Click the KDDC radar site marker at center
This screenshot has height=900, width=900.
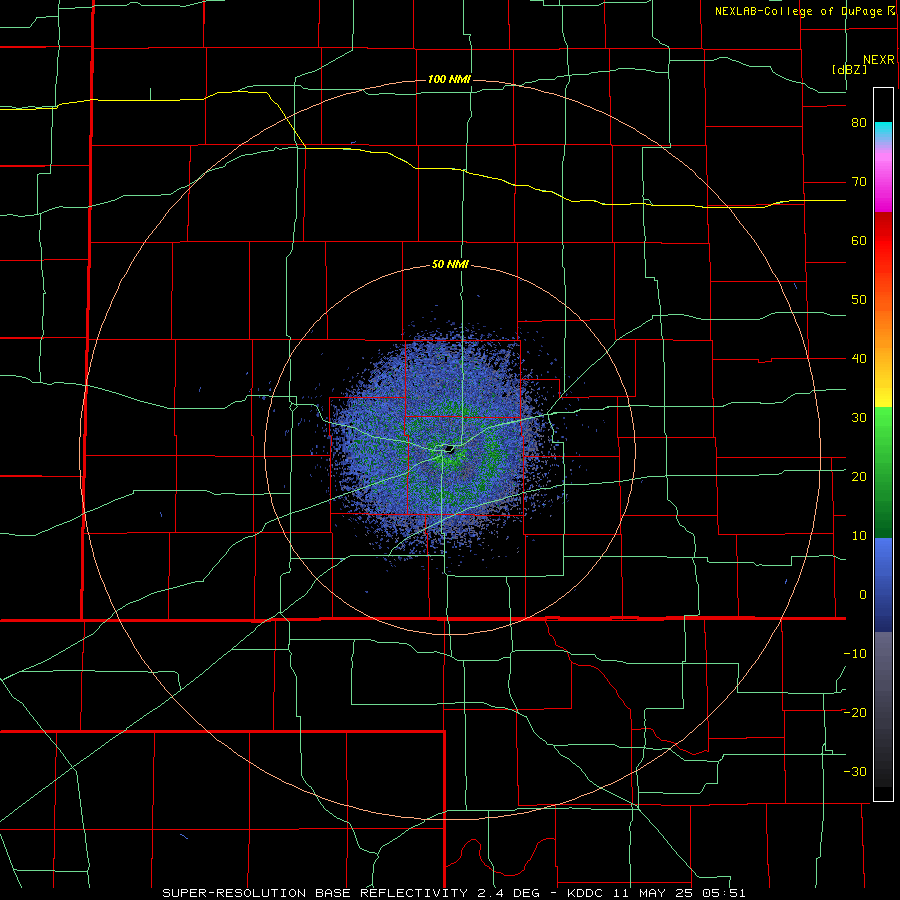click(x=449, y=448)
